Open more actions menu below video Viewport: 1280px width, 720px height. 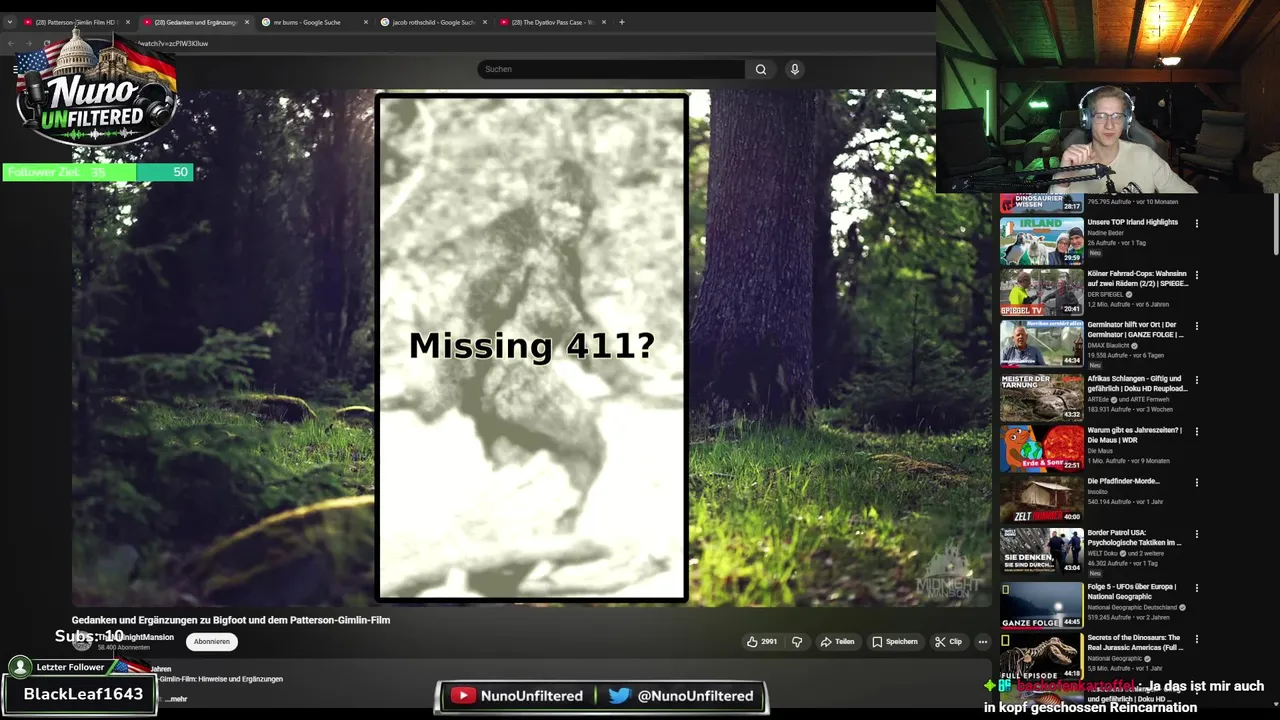coord(983,642)
